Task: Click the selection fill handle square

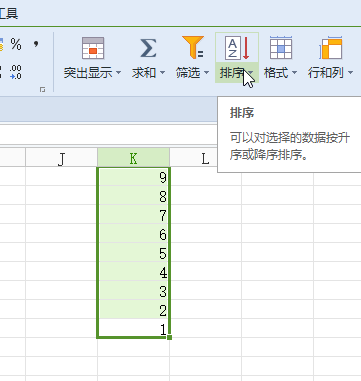Action: pos(170,337)
